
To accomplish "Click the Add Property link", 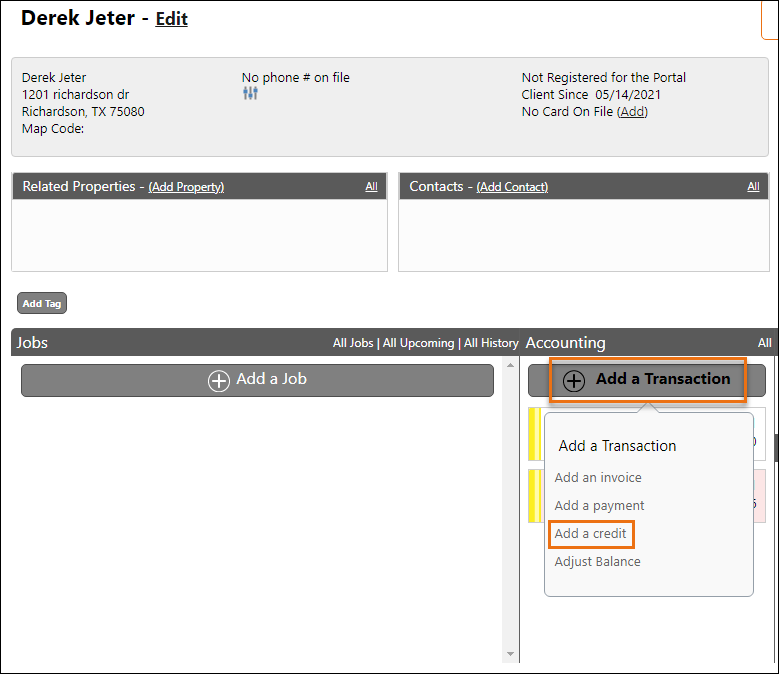I will (x=186, y=187).
